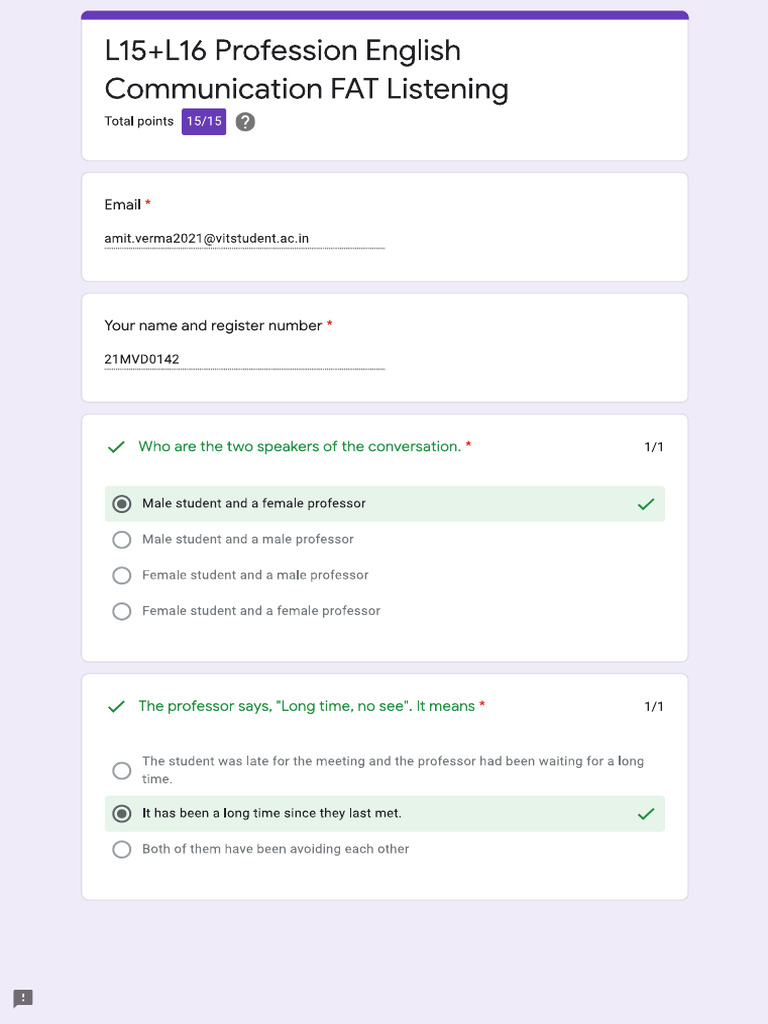Screen dimensions: 768x1024
Task: Click the 15/15 total score badge
Action: tap(204, 122)
